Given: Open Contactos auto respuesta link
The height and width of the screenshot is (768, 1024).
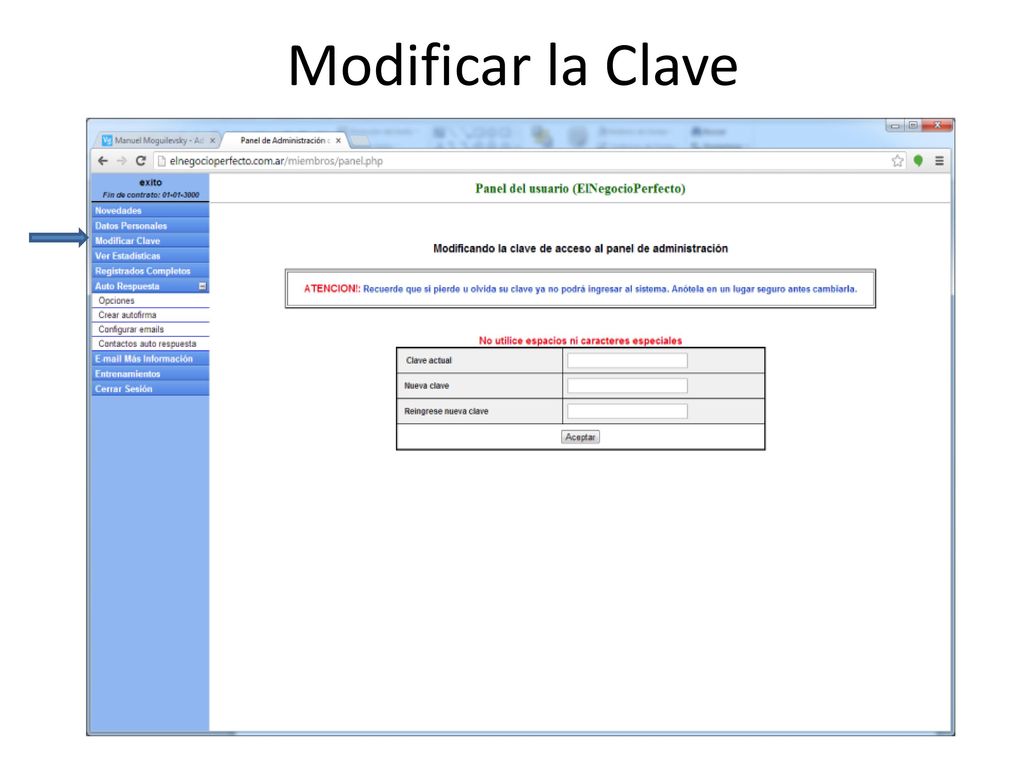Looking at the screenshot, I should (x=150, y=344).
